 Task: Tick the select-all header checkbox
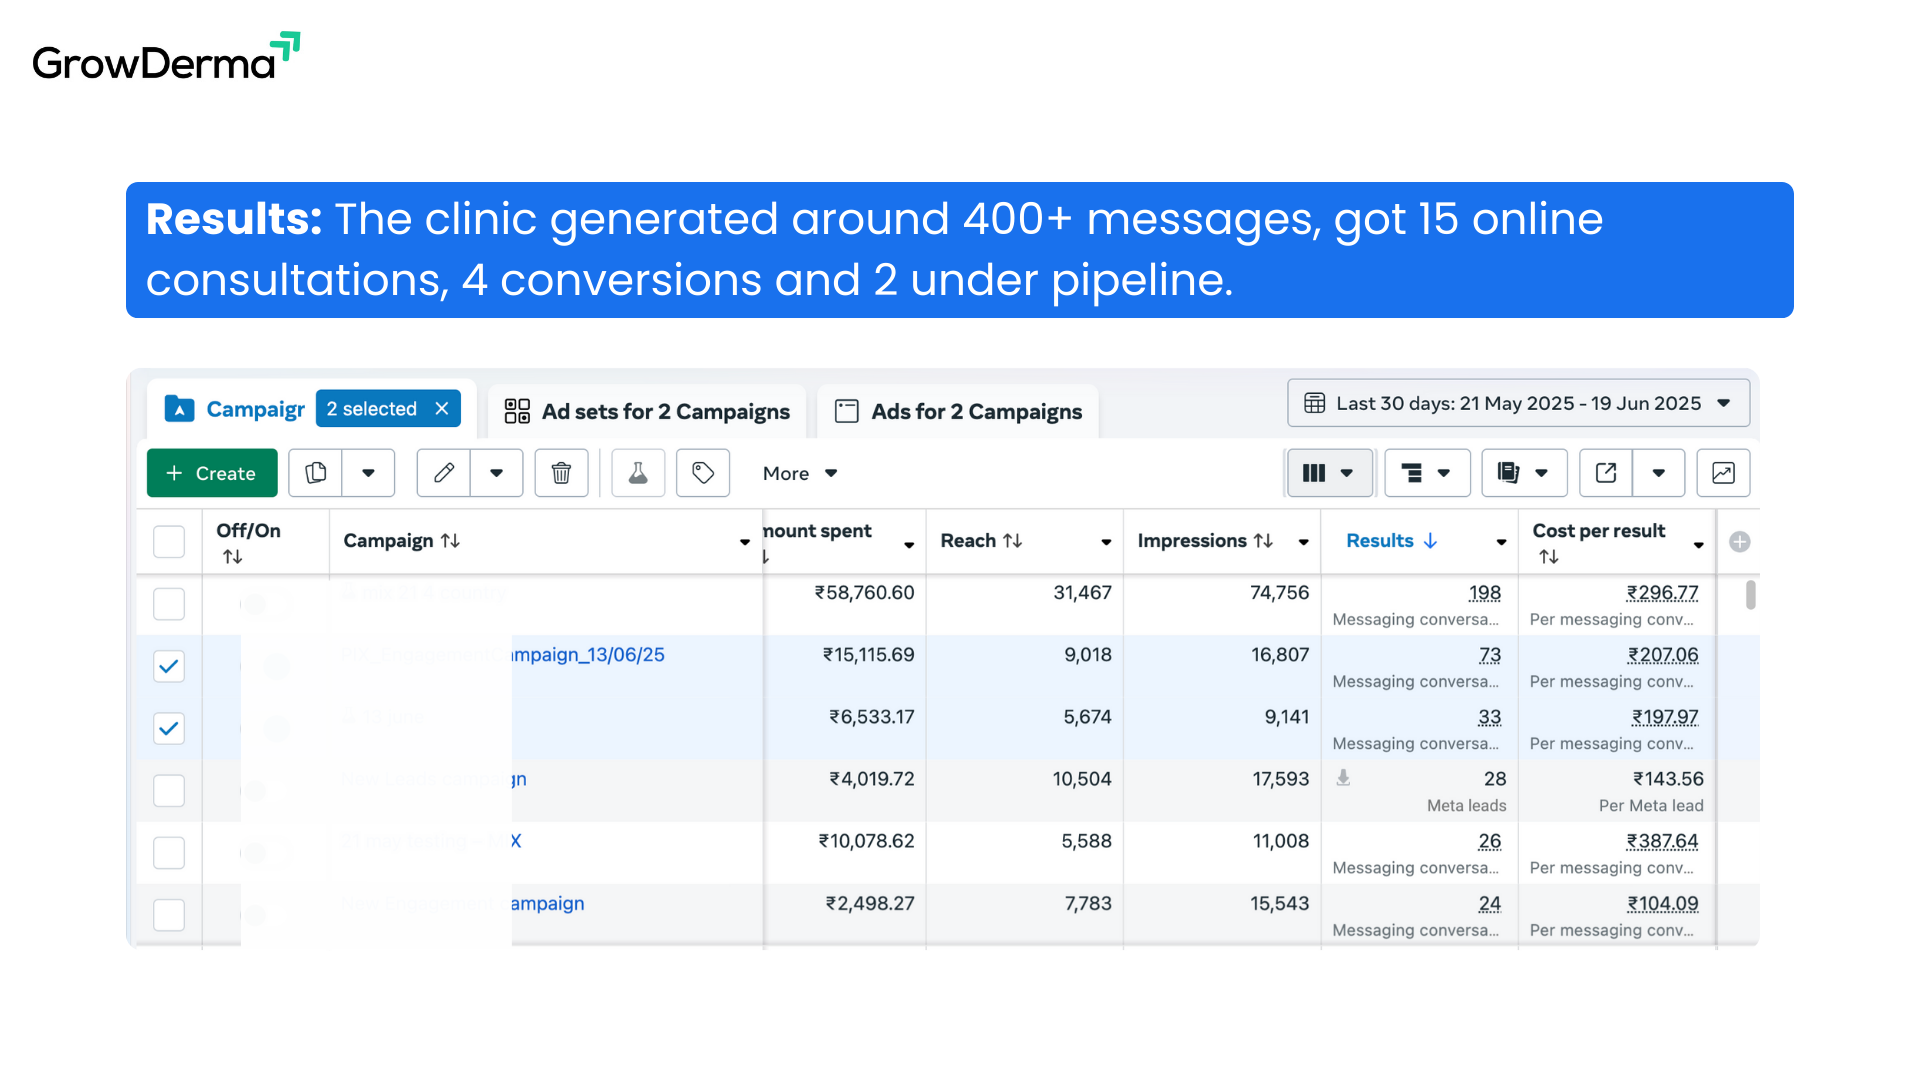(x=169, y=542)
